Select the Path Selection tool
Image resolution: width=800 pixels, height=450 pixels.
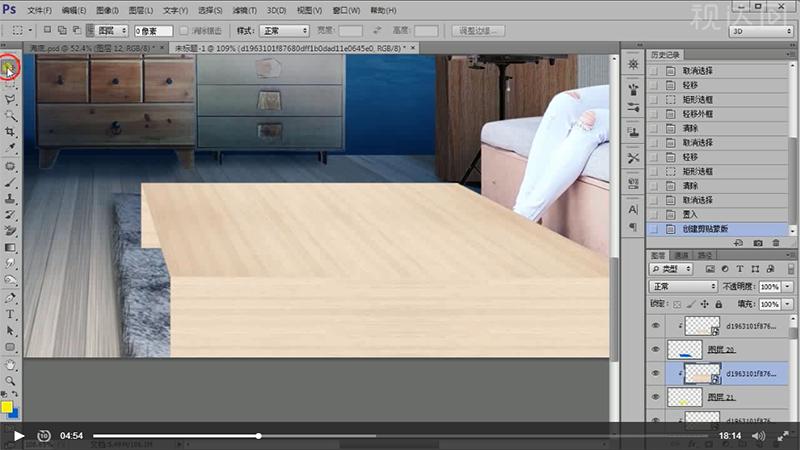pos(10,331)
